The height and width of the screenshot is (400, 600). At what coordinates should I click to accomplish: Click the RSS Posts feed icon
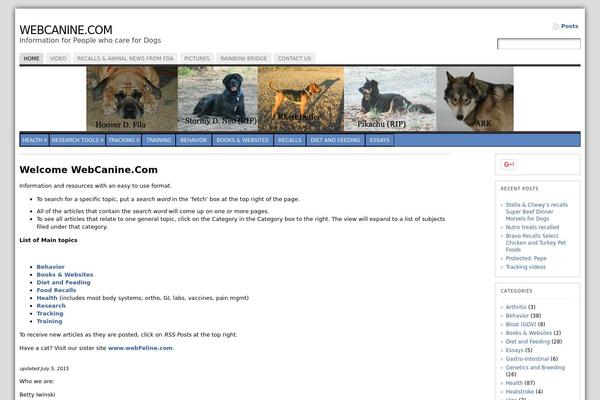[x=556, y=26]
